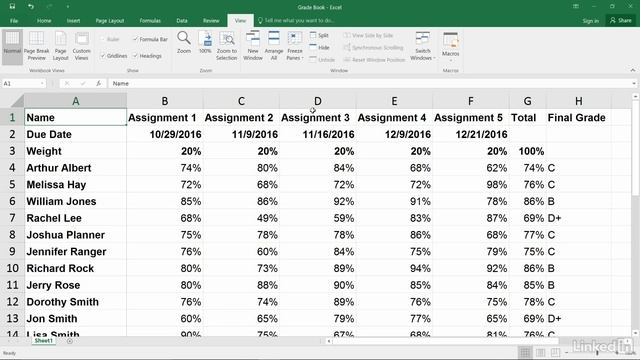Click the Select All corner triangle
This screenshot has height=360, width=640.
pos(18,100)
